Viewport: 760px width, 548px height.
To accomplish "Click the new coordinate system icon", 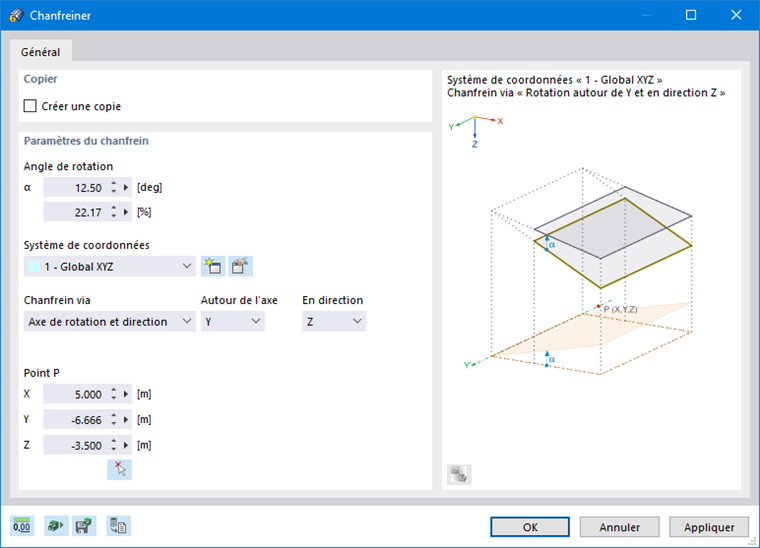I will pyautogui.click(x=213, y=266).
